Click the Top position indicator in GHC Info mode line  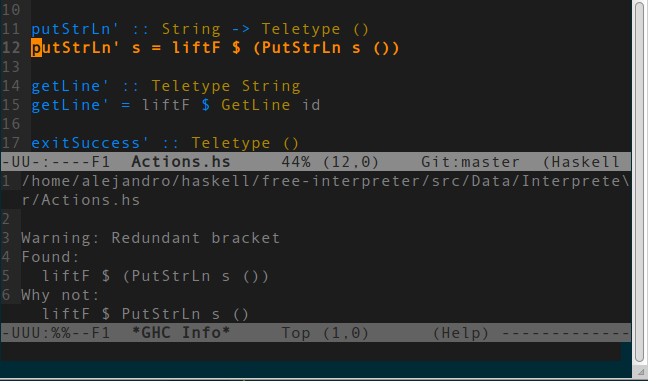295,333
